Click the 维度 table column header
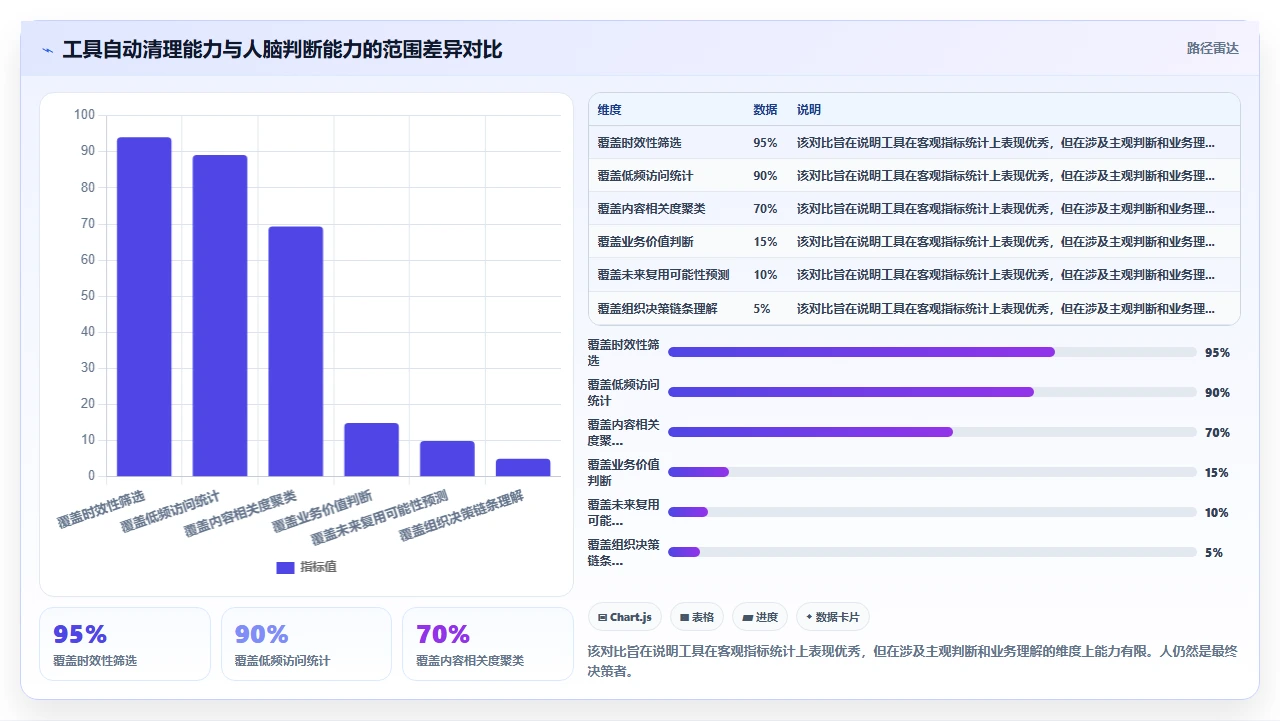1280x721 pixels. tap(609, 110)
